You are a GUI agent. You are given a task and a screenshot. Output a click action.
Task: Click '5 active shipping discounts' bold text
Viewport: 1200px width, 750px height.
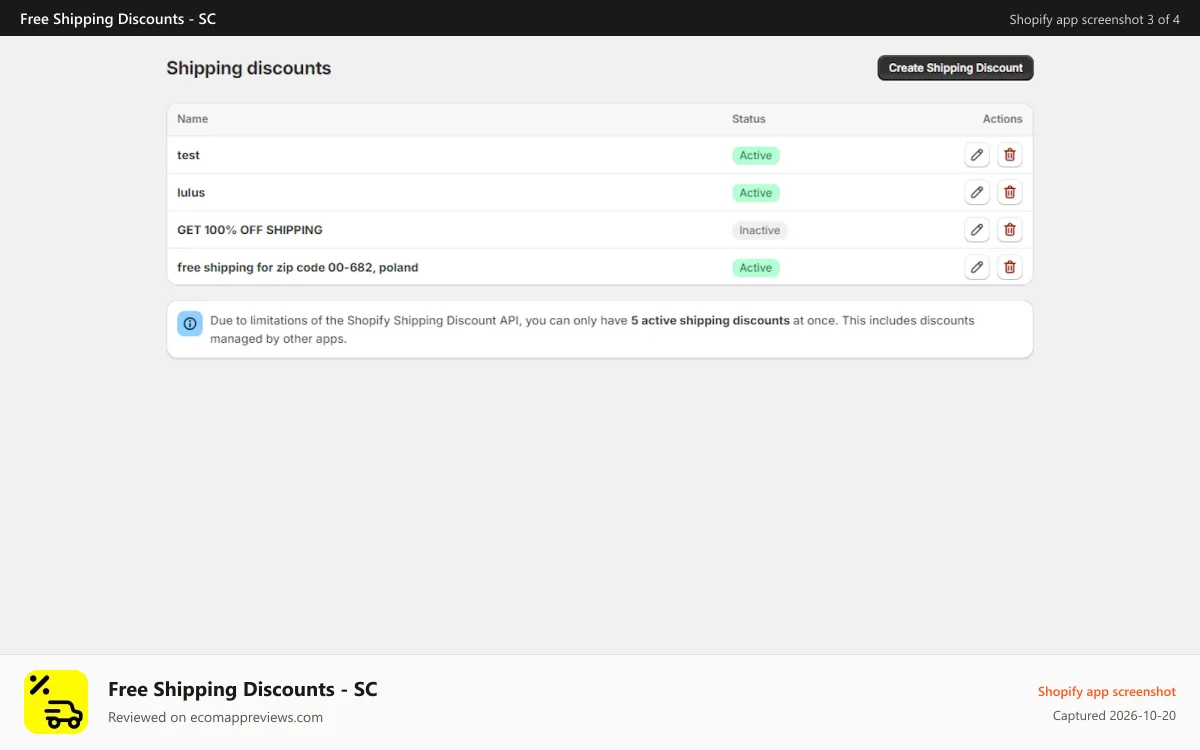tap(710, 321)
